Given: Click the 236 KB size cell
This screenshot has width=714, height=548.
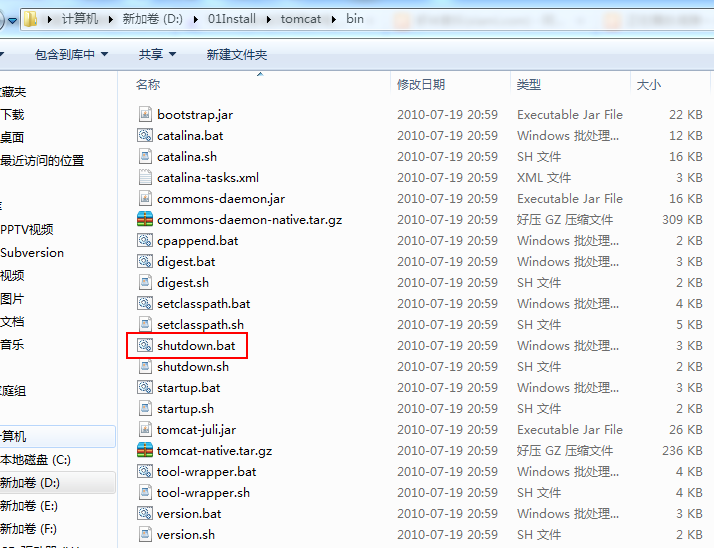Looking at the screenshot, I should [682, 451].
